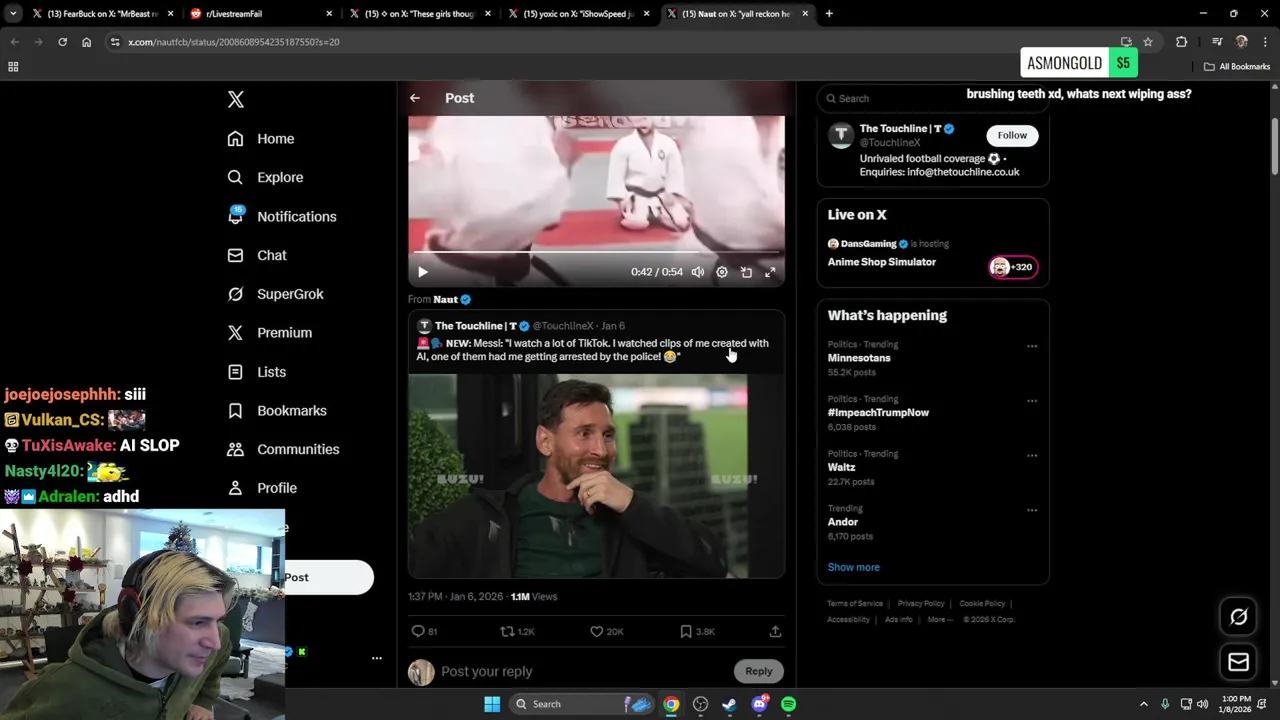Open Premium in the sidebar

click(x=270, y=333)
